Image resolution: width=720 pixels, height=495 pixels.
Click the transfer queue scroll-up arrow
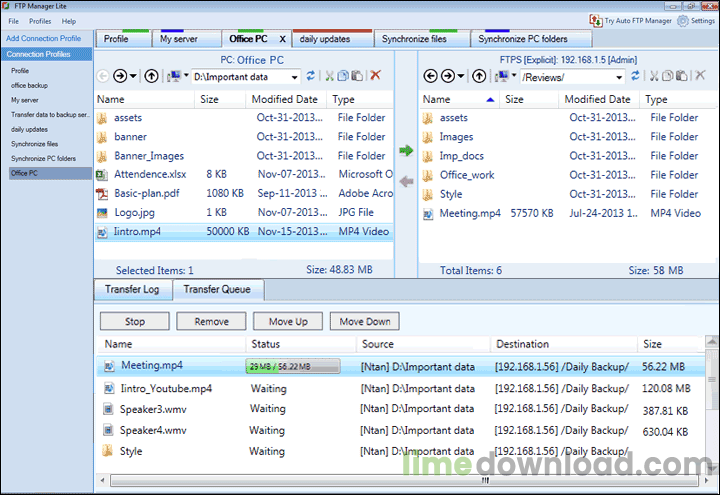[x=712, y=341]
